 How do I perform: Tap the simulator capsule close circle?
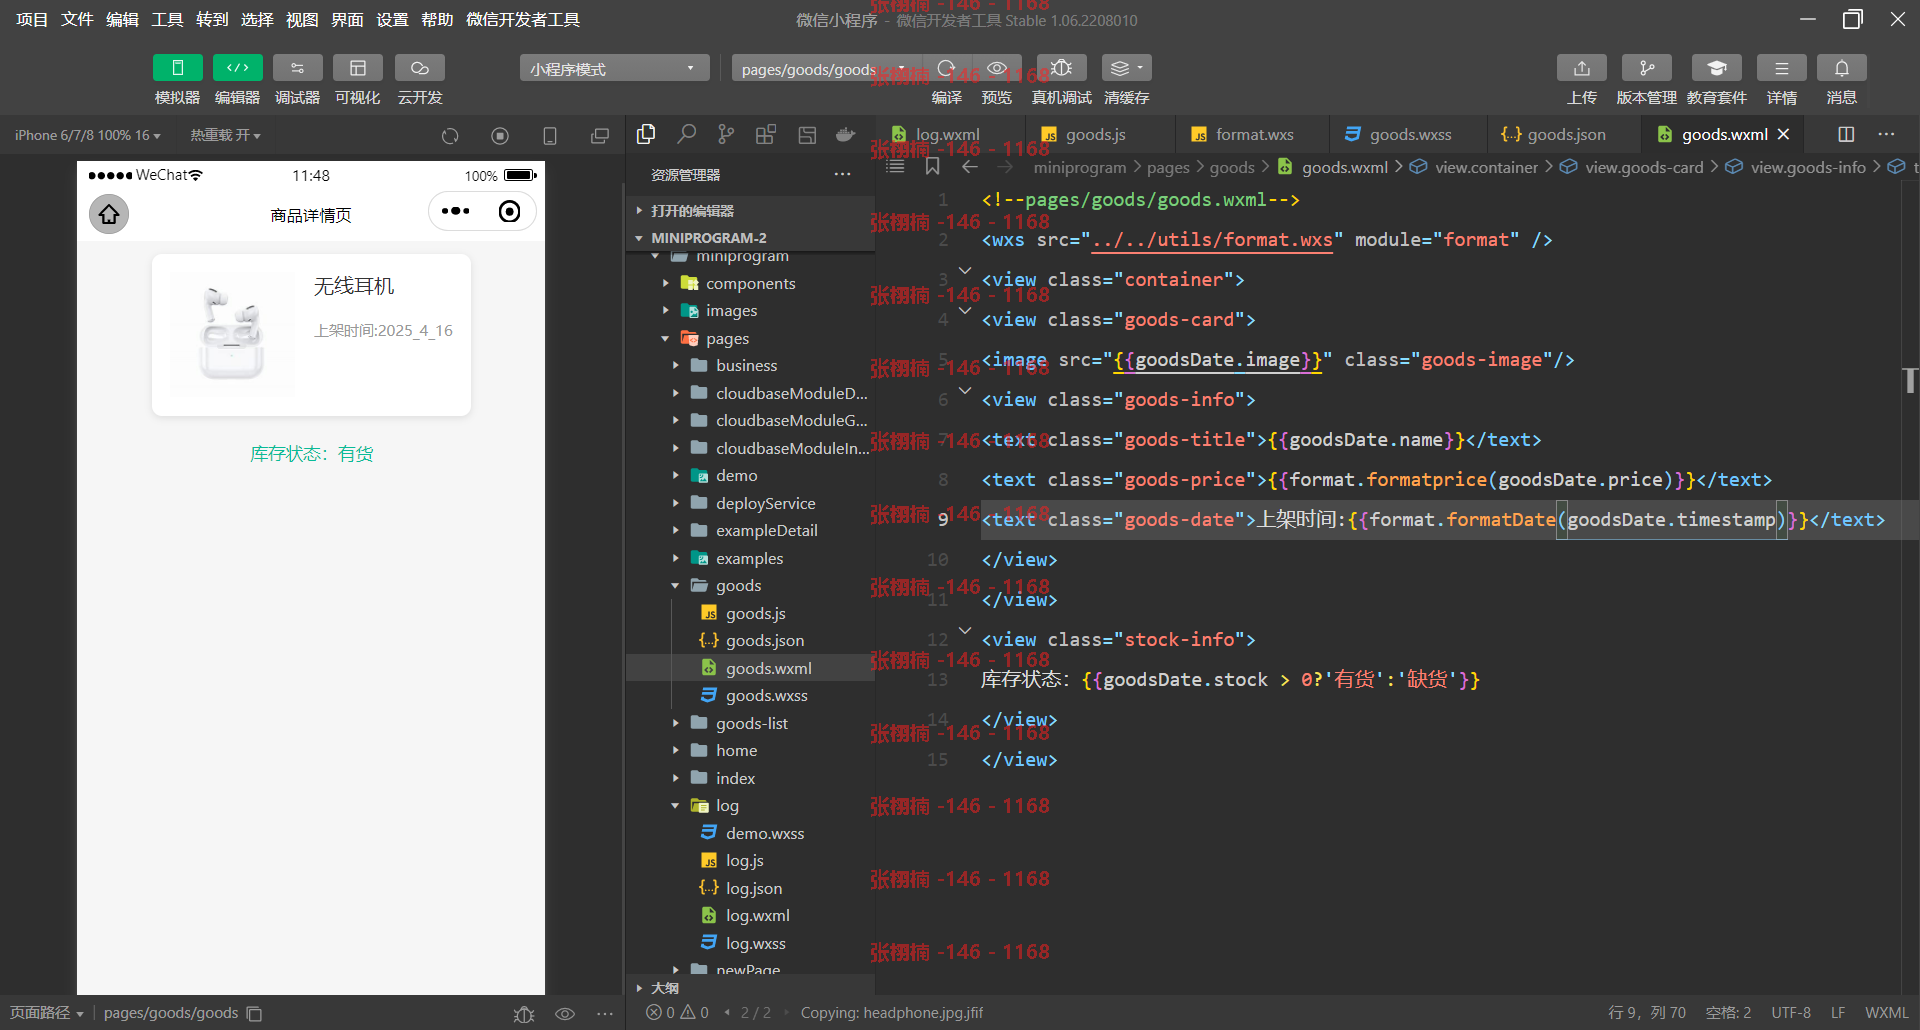coord(510,211)
